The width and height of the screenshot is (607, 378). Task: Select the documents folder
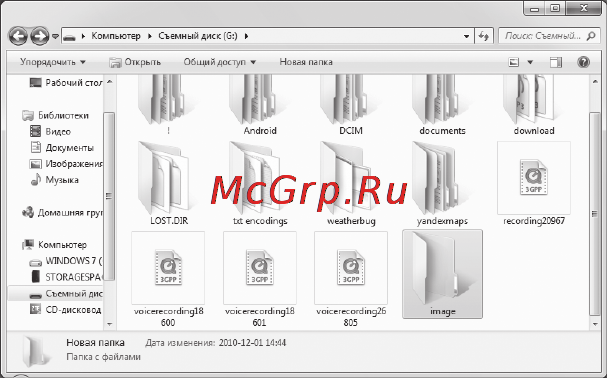[x=442, y=105]
